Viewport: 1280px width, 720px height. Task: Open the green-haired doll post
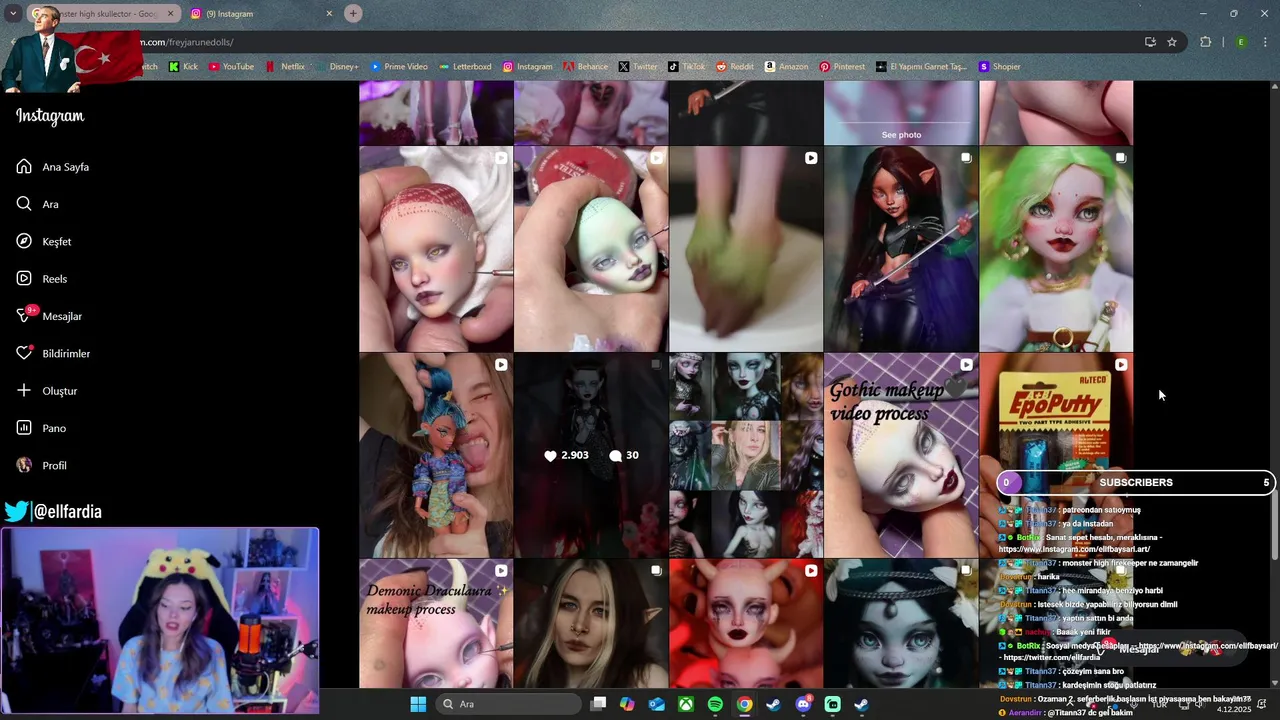point(1056,249)
